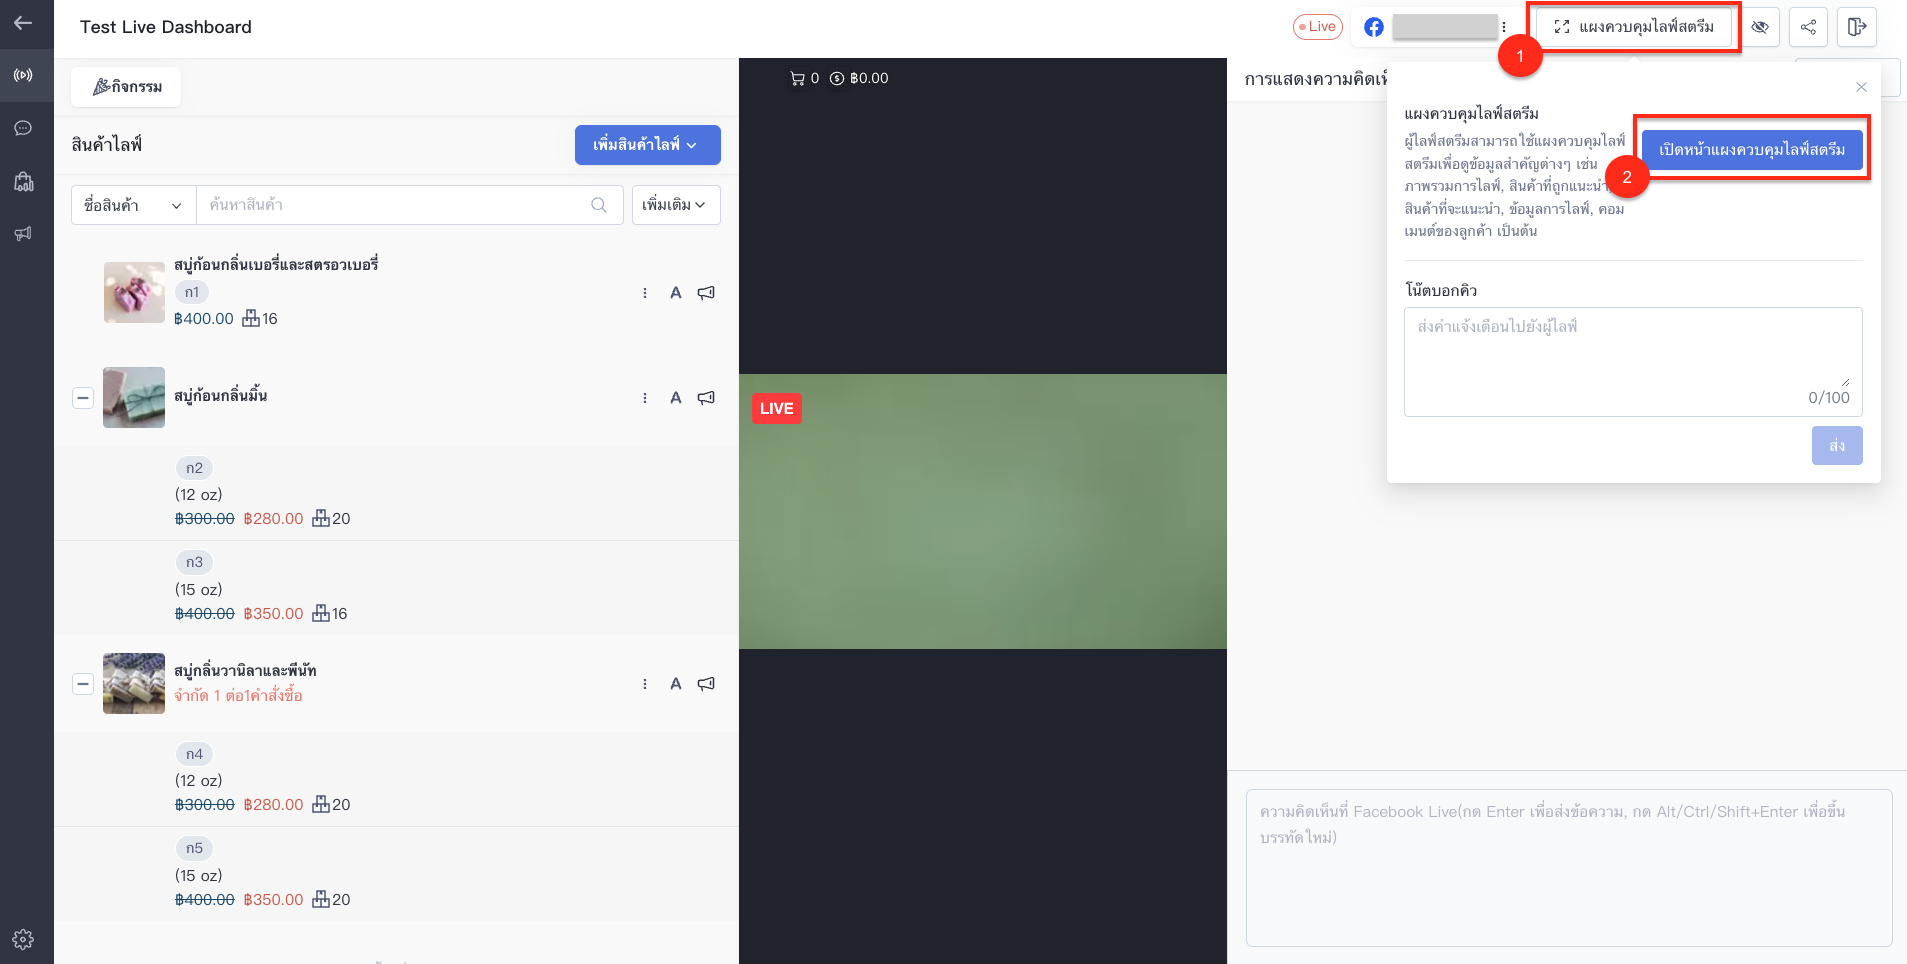
Task: Click thumbnail of สบู่ก้อนกลิ่นเบอรี่และสตรอวเบอรี่
Action: pos(134,292)
